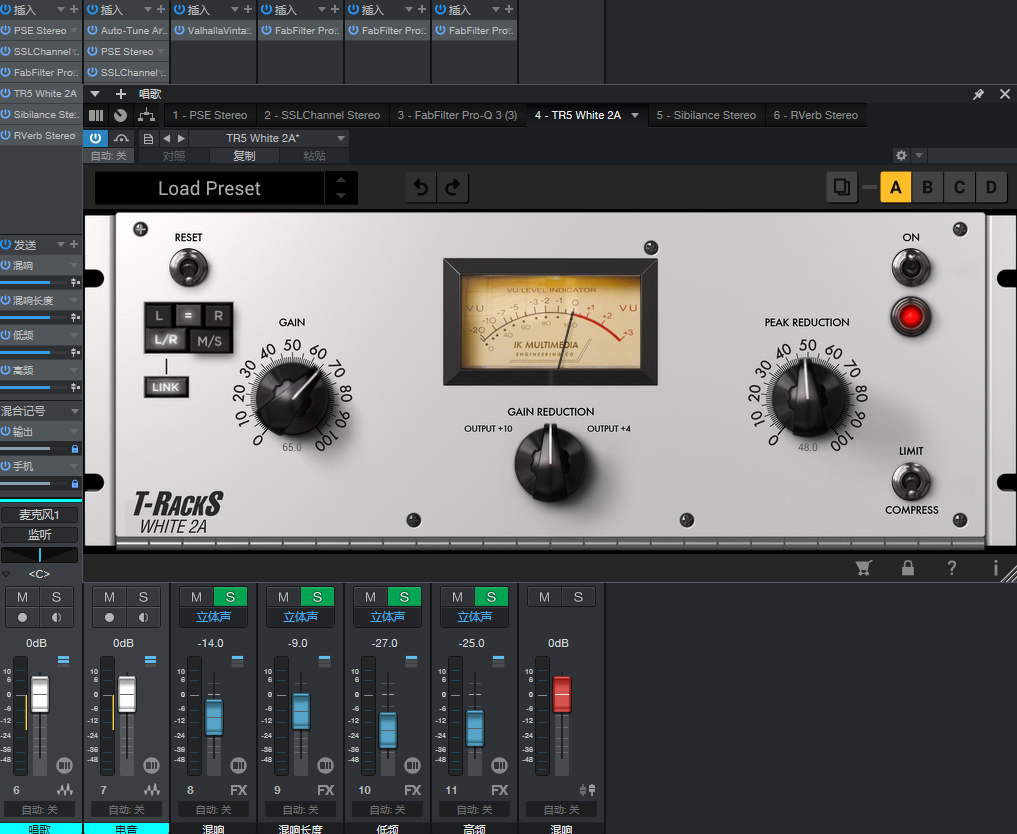
Task: Select preset slot B
Action: click(x=927, y=187)
